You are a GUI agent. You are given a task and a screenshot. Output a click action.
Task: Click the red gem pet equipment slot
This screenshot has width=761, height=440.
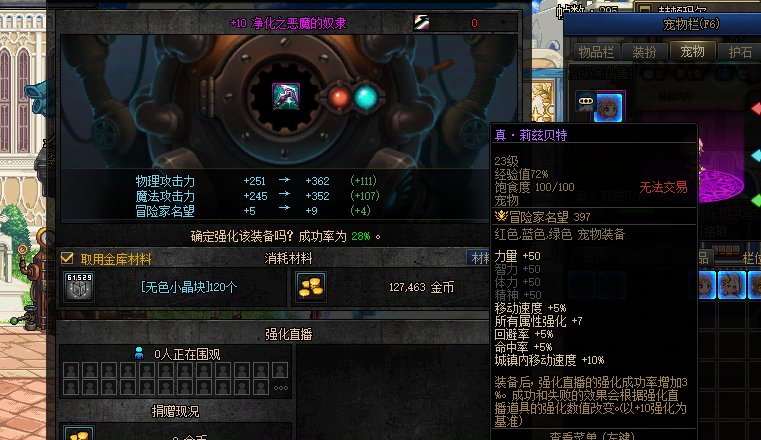click(756, 109)
